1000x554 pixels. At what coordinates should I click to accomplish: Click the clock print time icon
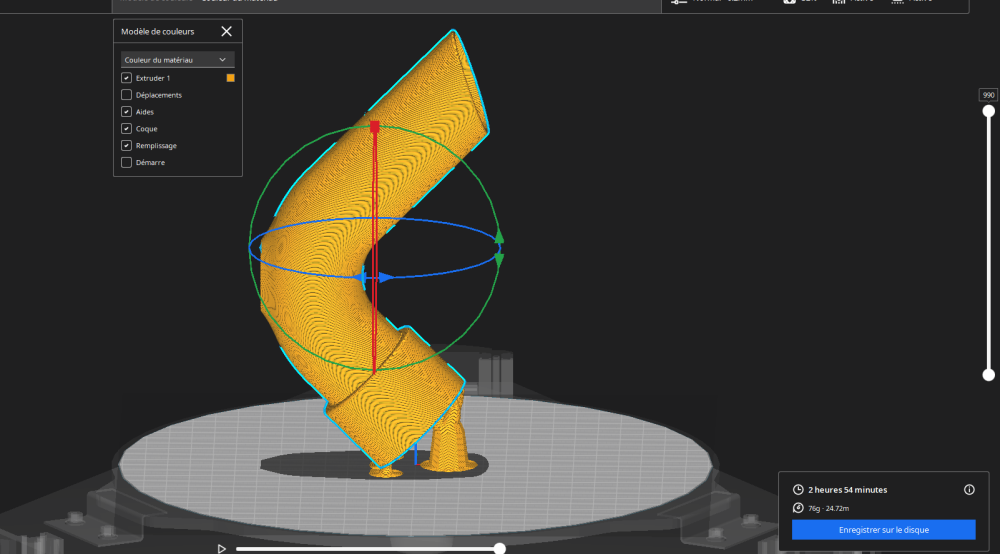797,490
